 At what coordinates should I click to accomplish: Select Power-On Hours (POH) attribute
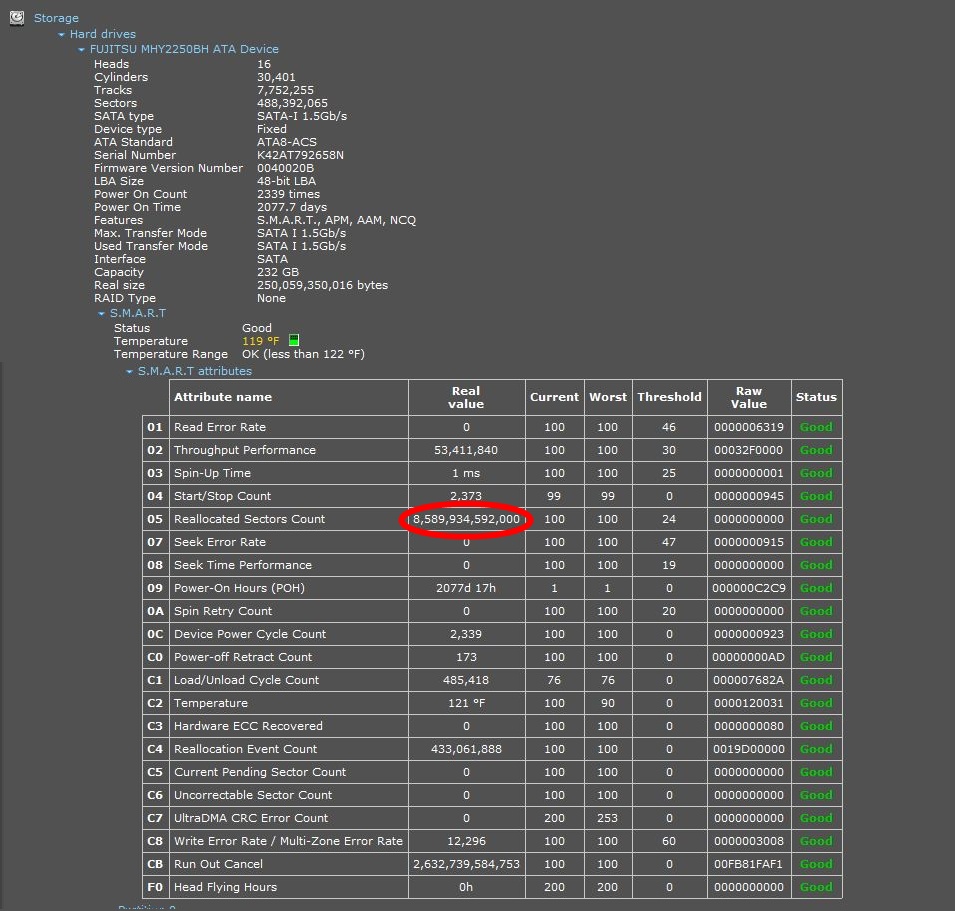[239, 588]
